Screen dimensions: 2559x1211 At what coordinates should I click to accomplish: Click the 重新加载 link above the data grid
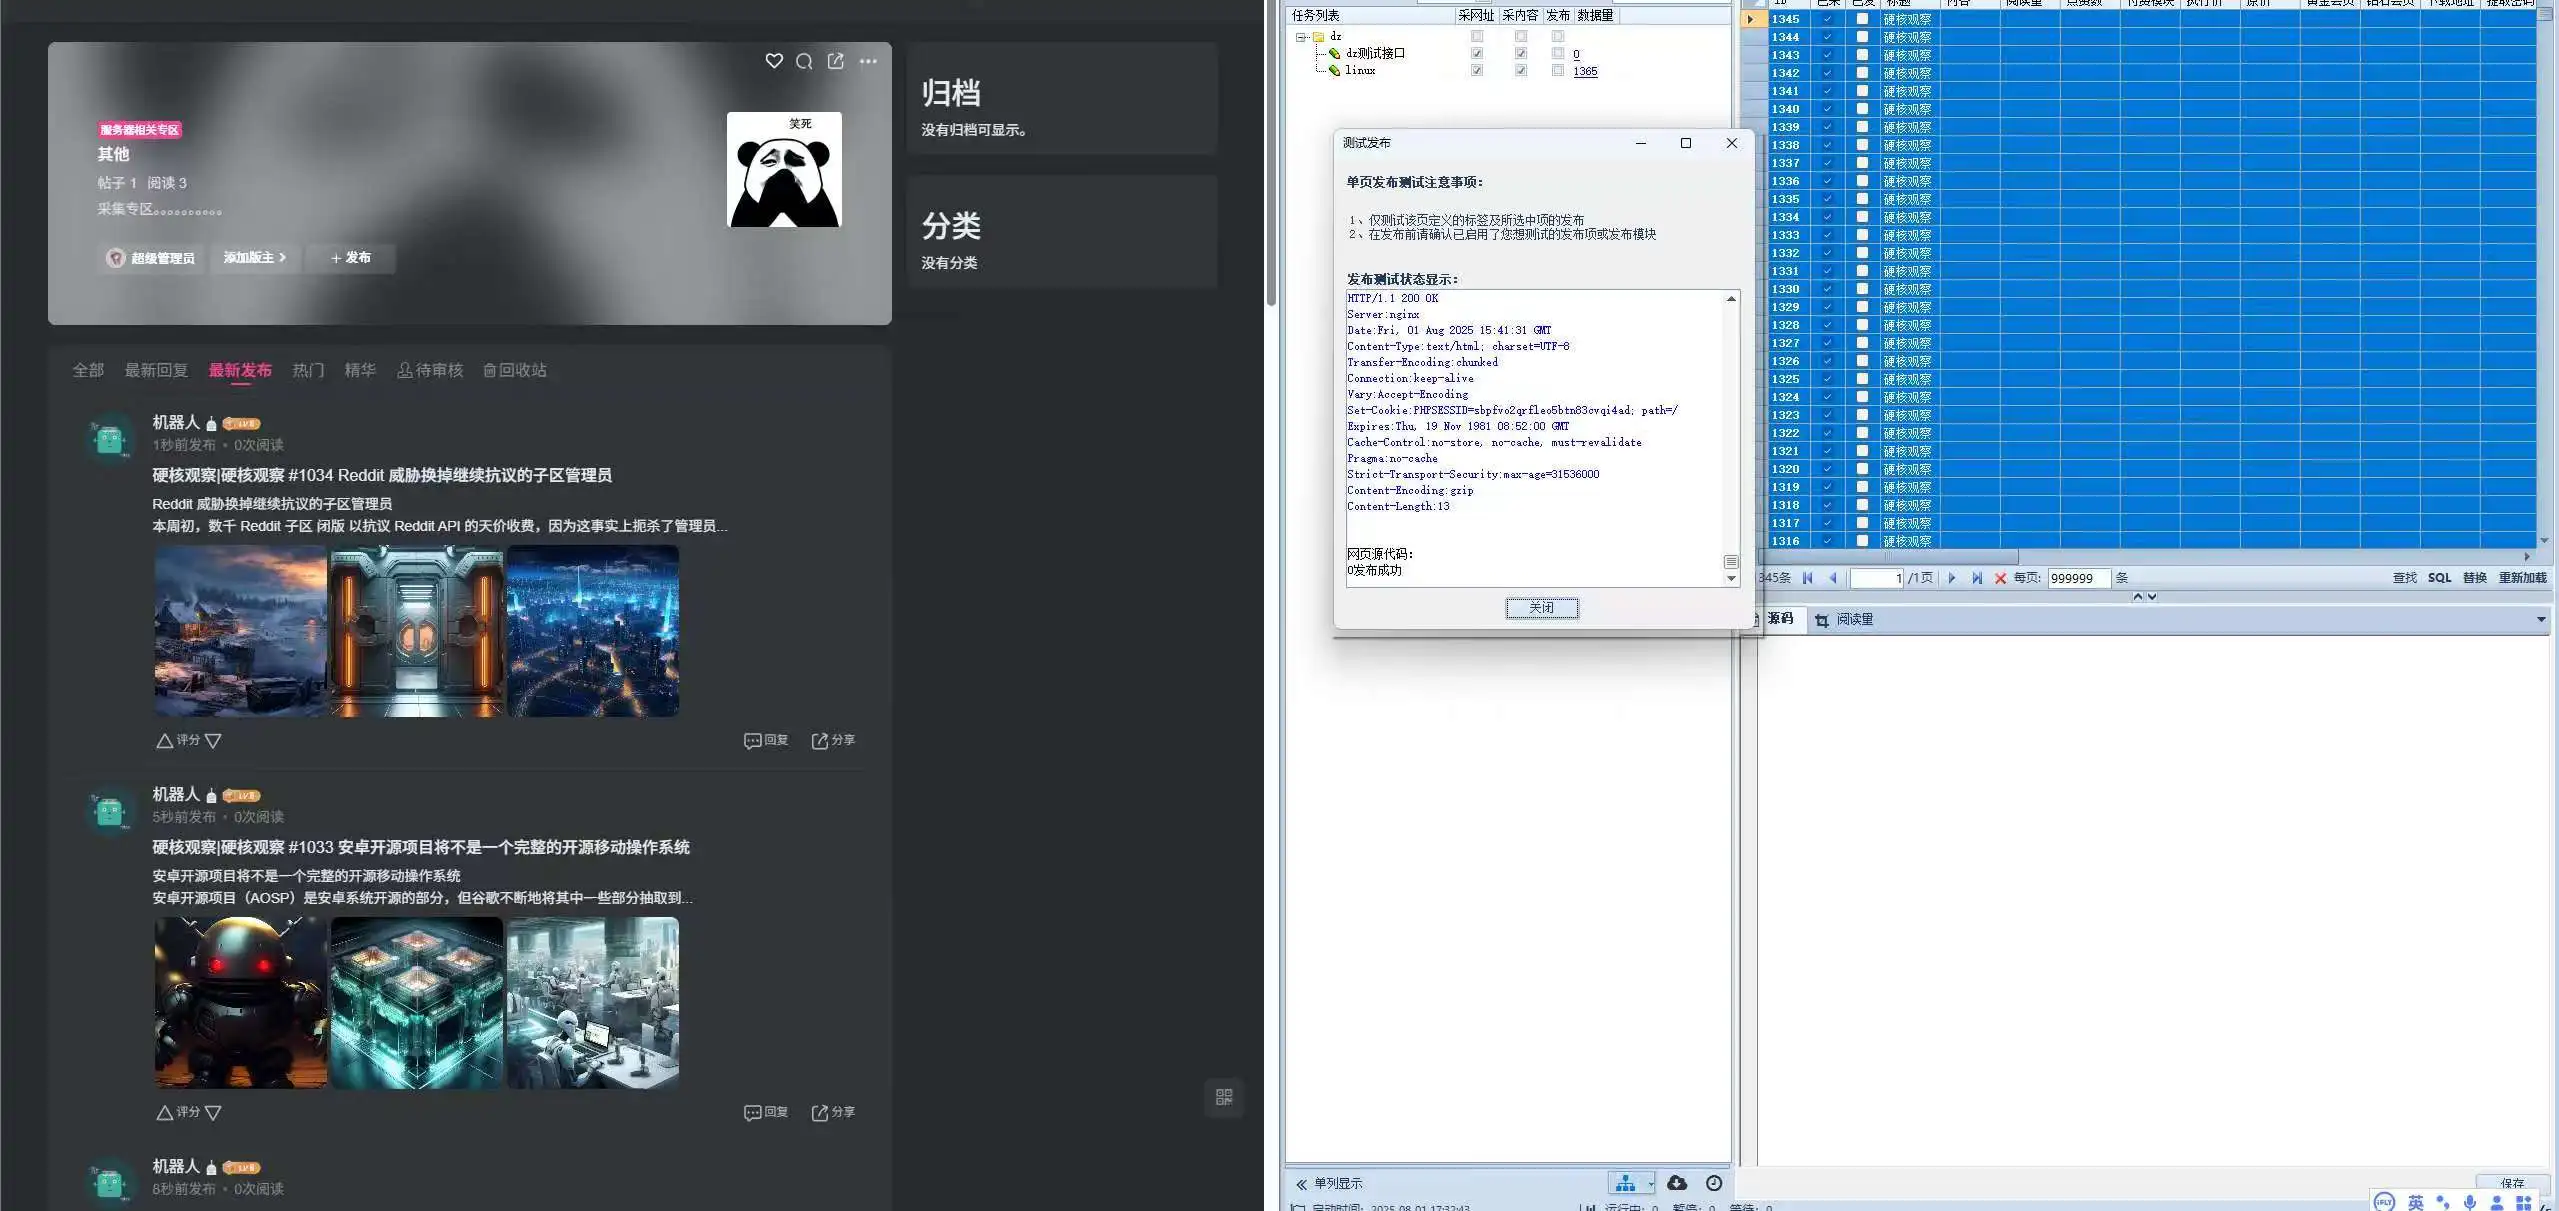(2521, 578)
